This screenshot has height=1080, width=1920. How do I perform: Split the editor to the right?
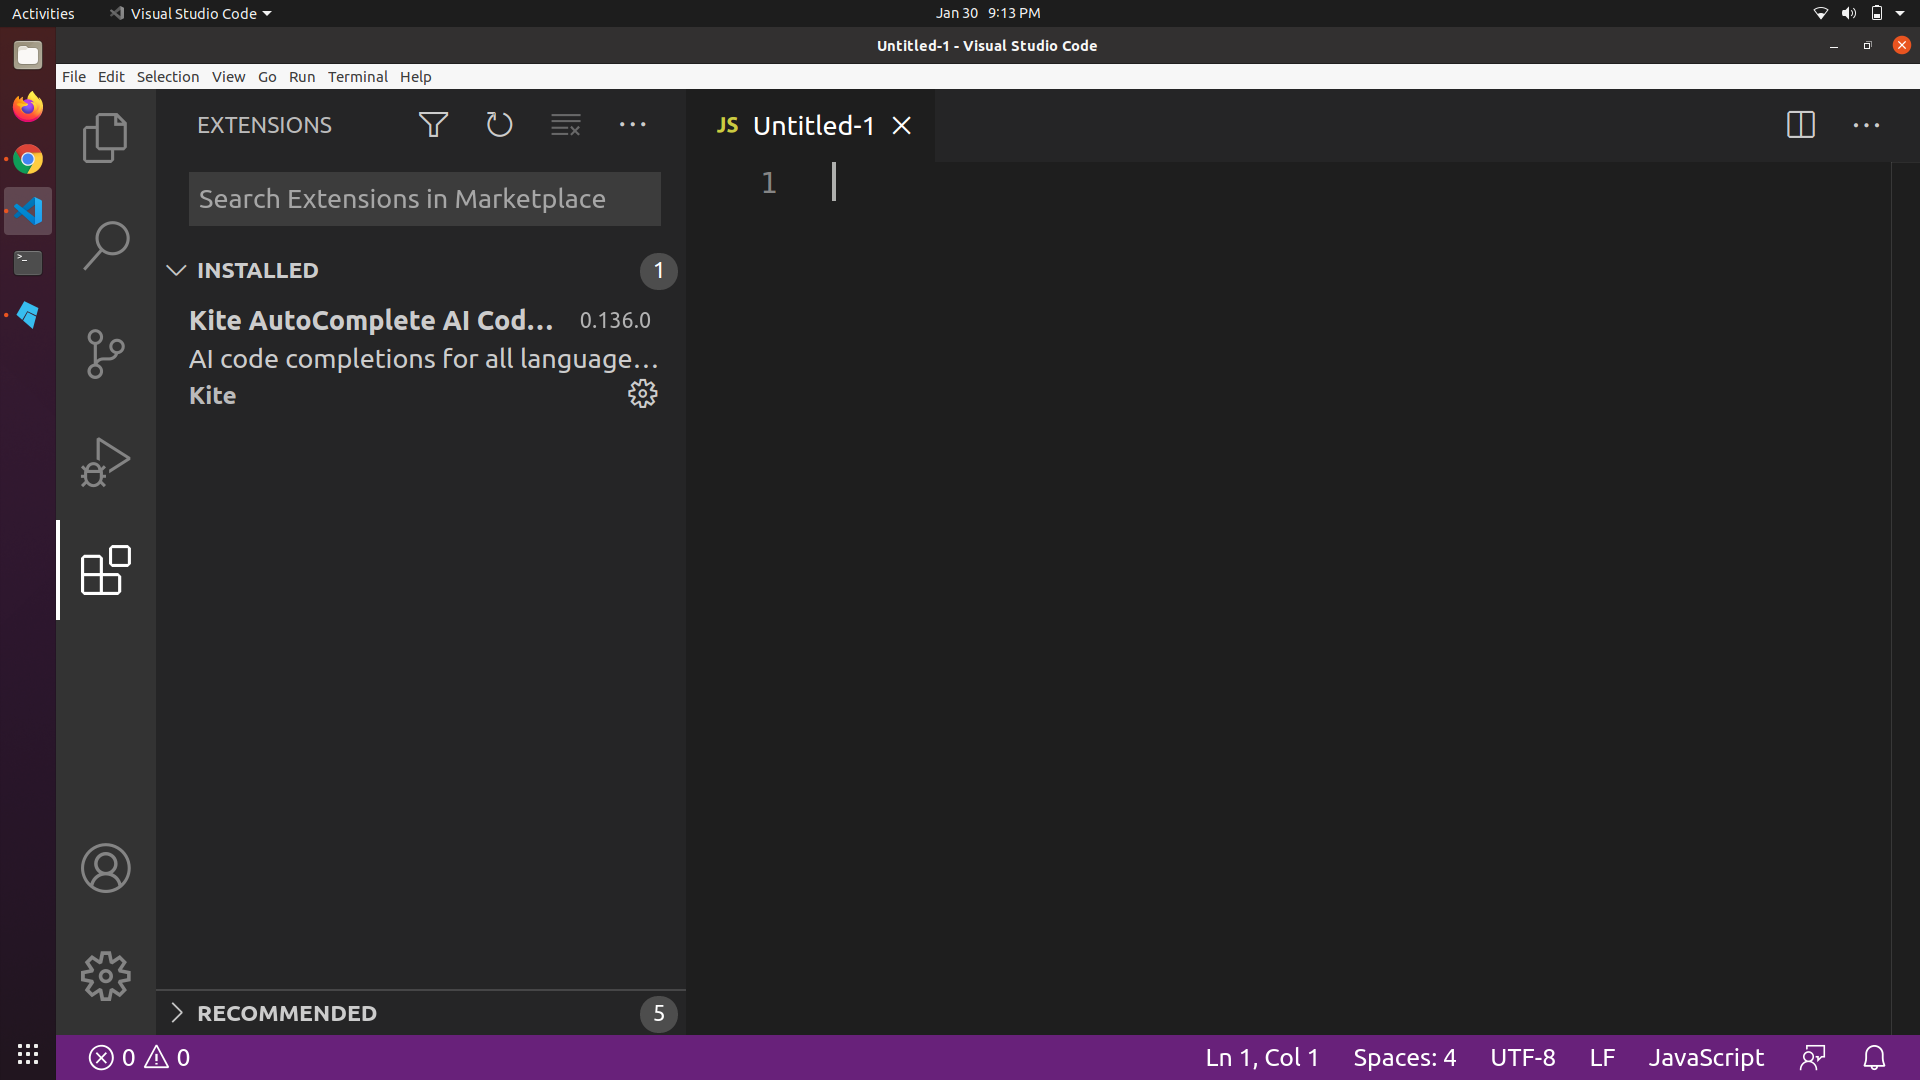click(1800, 125)
